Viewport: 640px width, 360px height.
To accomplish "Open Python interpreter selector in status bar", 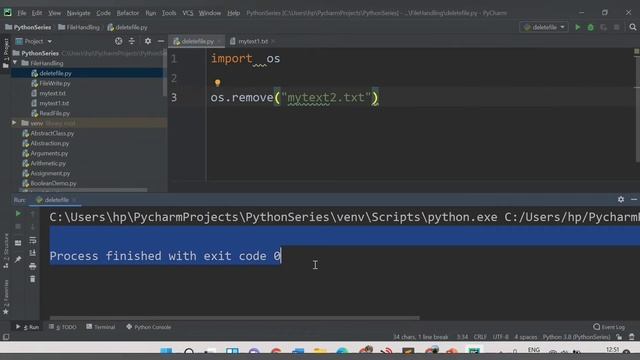I will click(576, 337).
